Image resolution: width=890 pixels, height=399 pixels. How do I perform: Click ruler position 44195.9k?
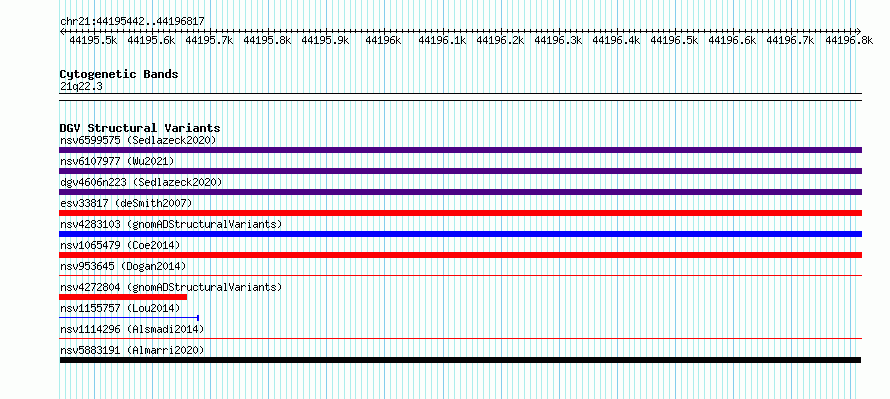tap(325, 40)
